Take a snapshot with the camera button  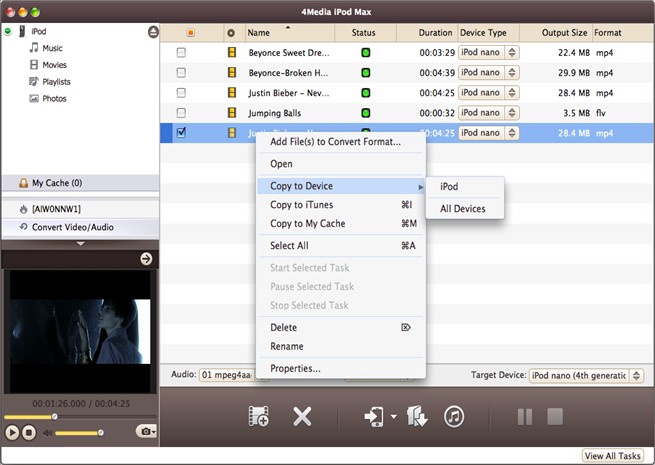[146, 431]
